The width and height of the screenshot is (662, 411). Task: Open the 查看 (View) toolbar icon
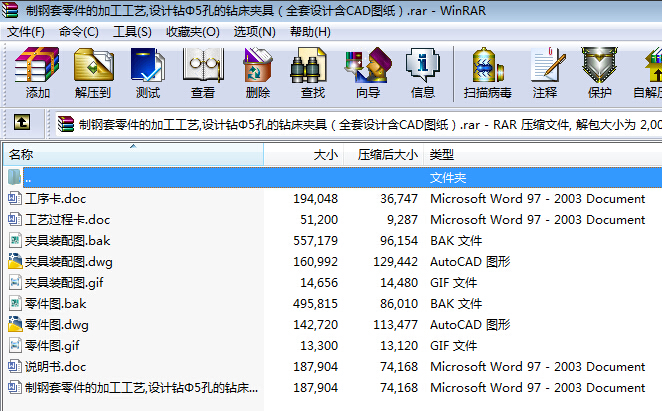(x=203, y=64)
